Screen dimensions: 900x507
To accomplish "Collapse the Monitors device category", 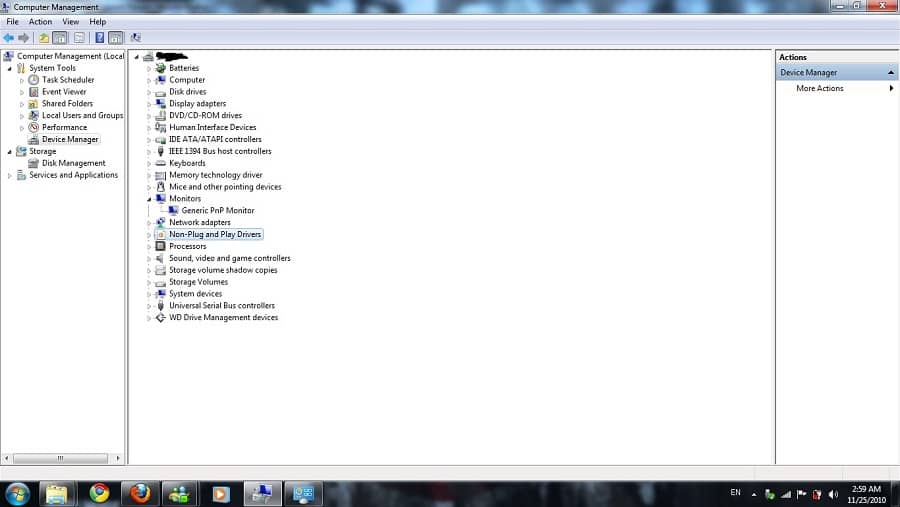I will 149,199.
